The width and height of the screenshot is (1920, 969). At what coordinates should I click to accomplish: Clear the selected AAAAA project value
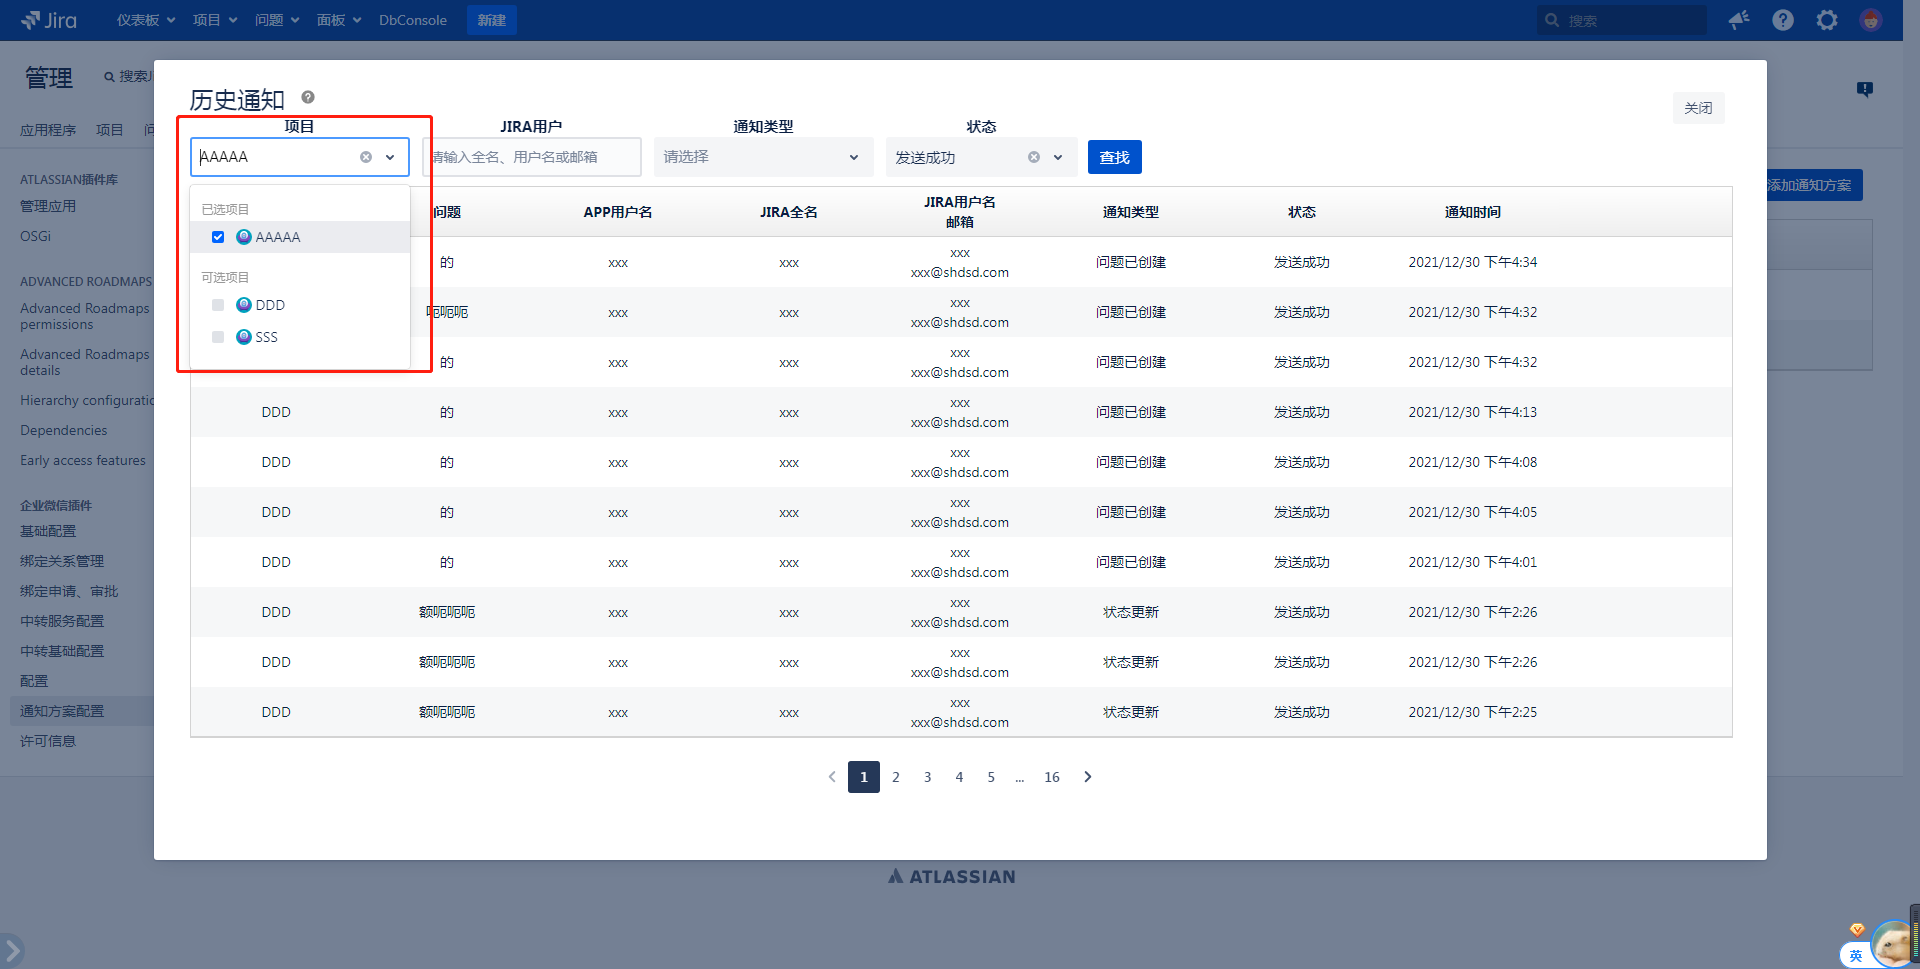point(366,157)
